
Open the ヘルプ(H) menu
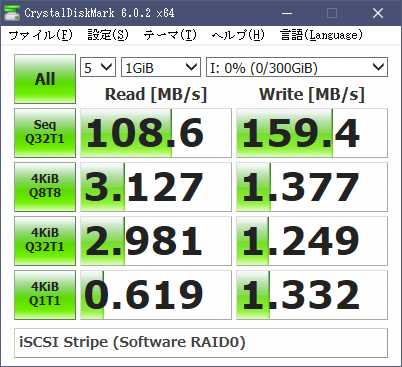pyautogui.click(x=238, y=35)
